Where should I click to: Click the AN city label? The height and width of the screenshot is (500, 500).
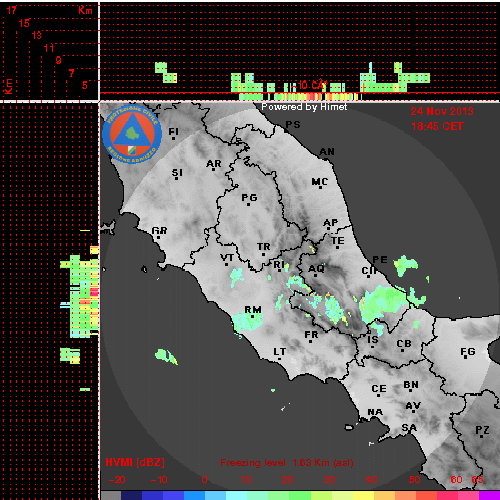[327, 152]
